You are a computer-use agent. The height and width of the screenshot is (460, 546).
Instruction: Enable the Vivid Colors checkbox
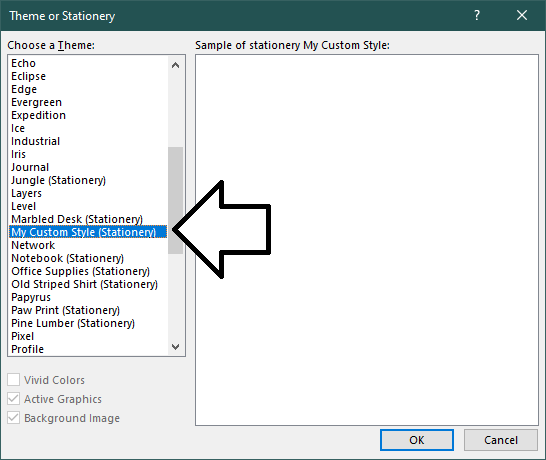pos(14,380)
